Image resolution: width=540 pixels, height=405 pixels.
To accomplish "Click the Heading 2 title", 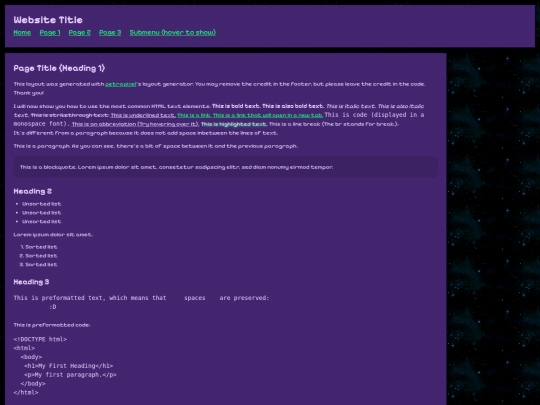I will [x=33, y=191].
